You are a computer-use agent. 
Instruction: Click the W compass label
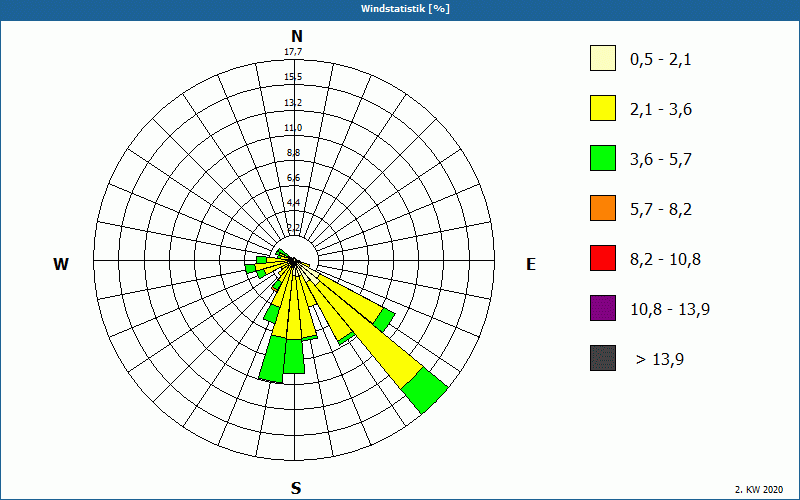pos(61,264)
